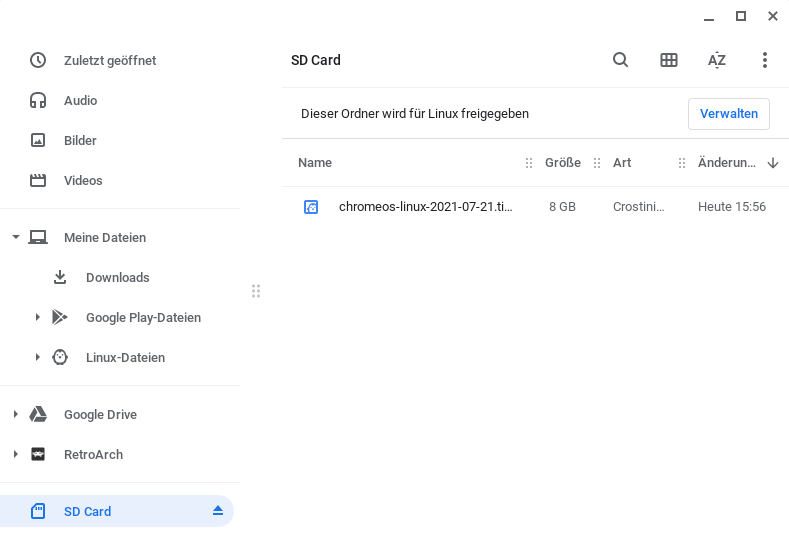Open RetroArch in sidebar
This screenshot has height=550, width=789.
pos(93,454)
